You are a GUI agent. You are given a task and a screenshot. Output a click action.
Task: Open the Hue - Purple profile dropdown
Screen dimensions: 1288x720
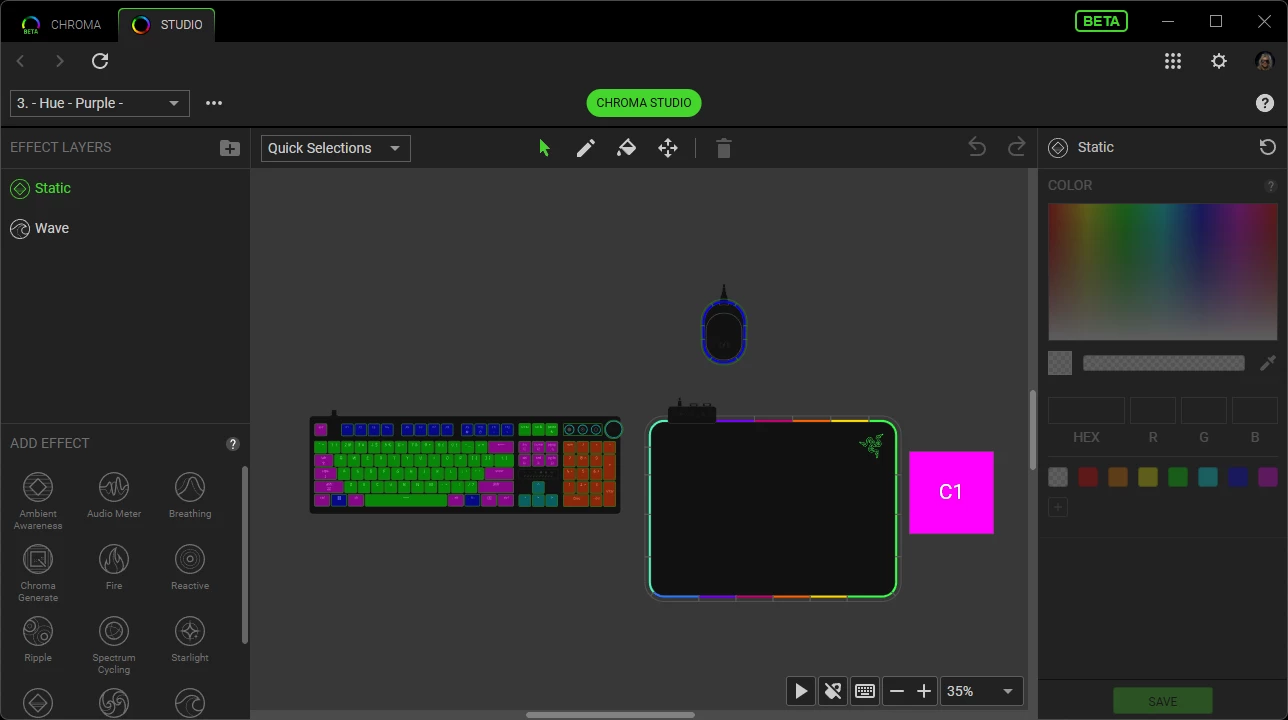[x=100, y=103]
